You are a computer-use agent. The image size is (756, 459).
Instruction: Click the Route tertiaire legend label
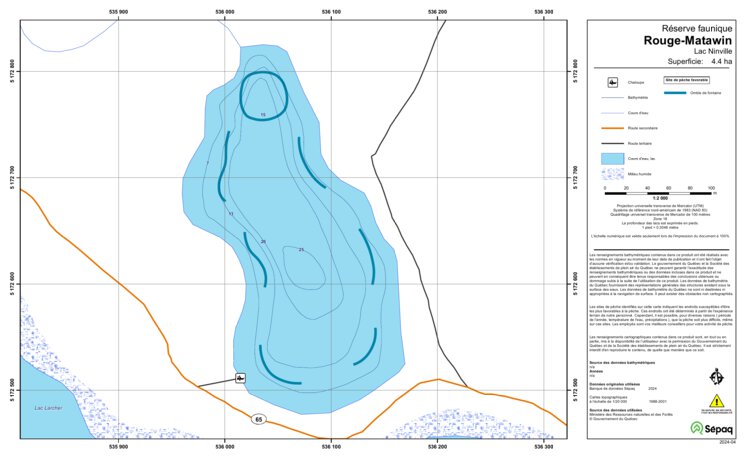[640, 144]
